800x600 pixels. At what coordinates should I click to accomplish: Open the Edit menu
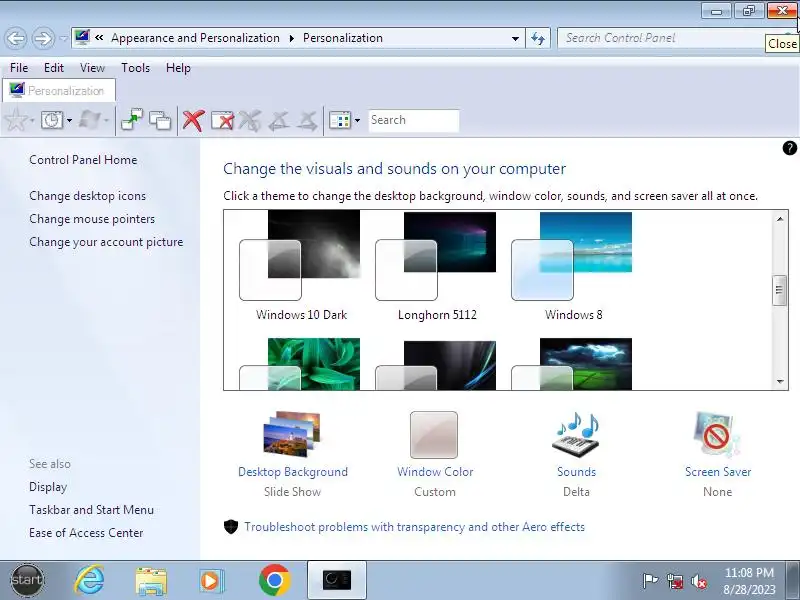coord(54,67)
